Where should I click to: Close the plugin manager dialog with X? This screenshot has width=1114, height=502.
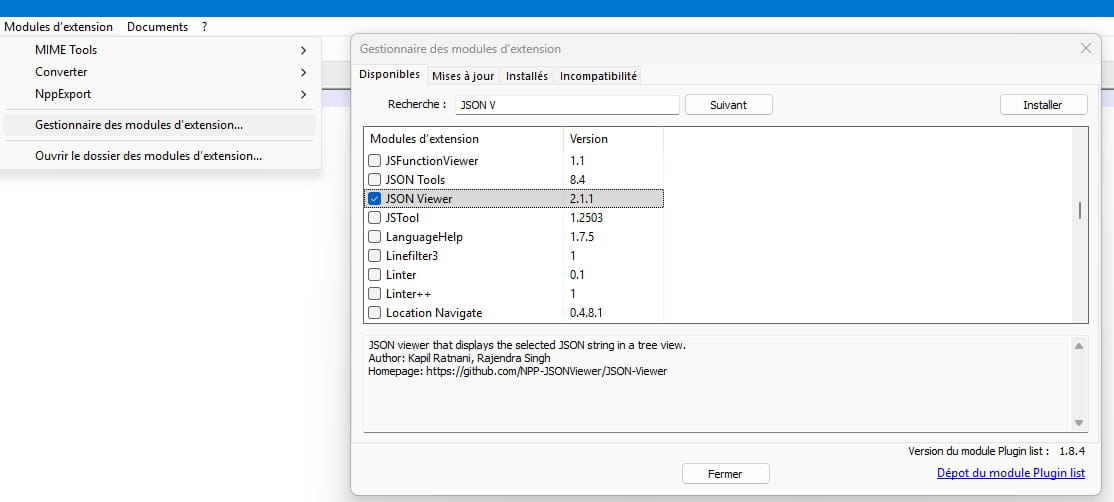[x=1086, y=48]
